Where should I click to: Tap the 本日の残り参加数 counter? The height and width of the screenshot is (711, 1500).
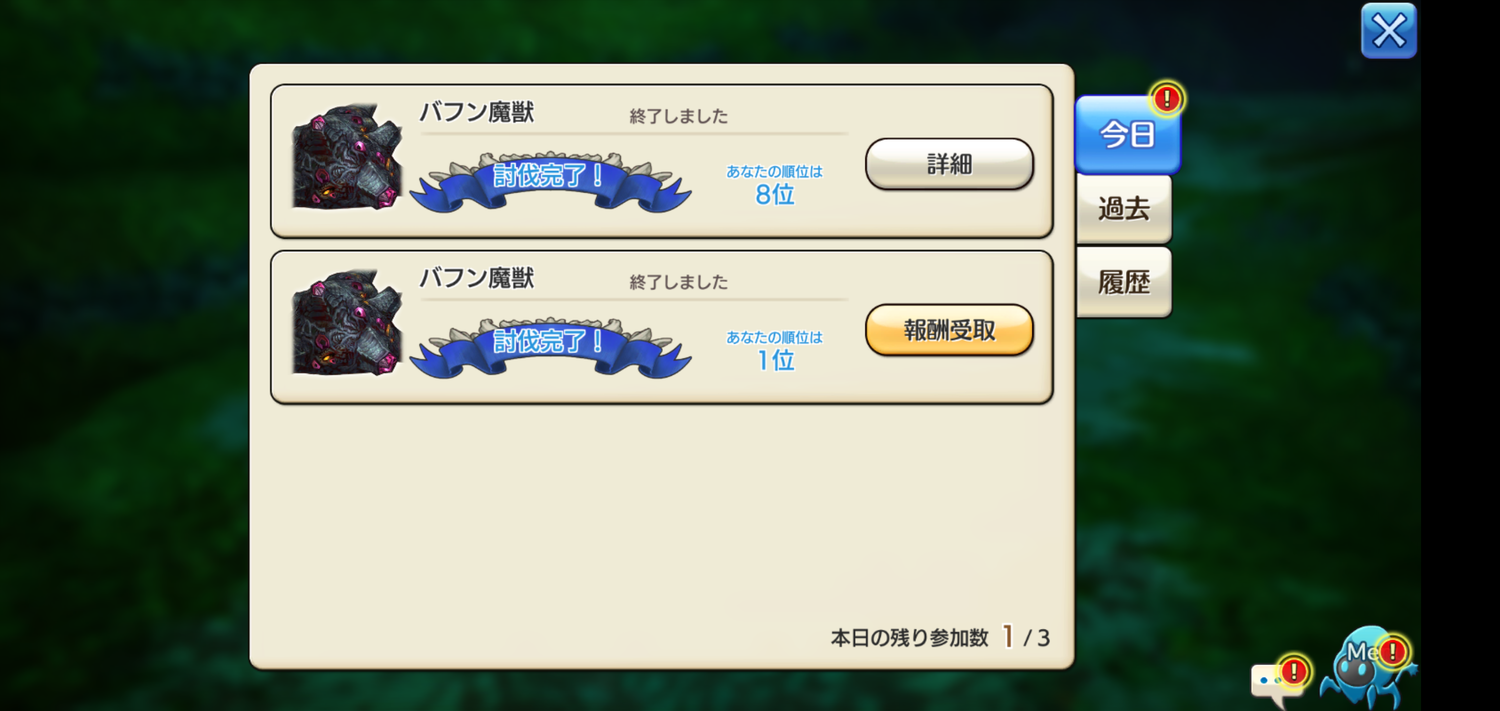[940, 637]
